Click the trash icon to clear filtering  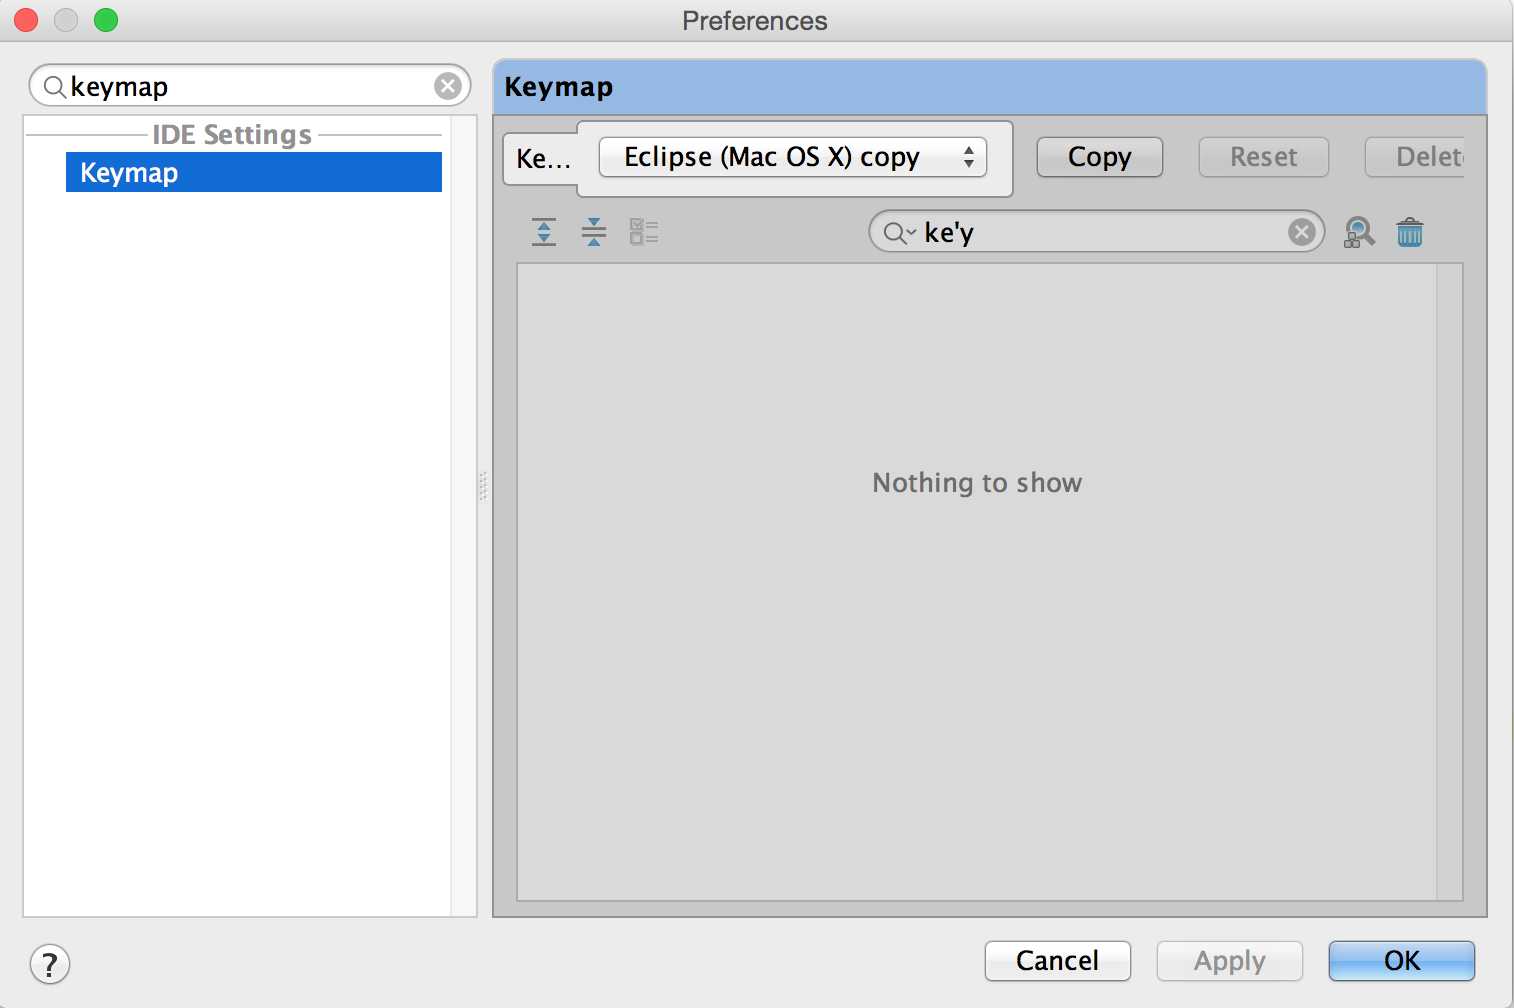1410,232
